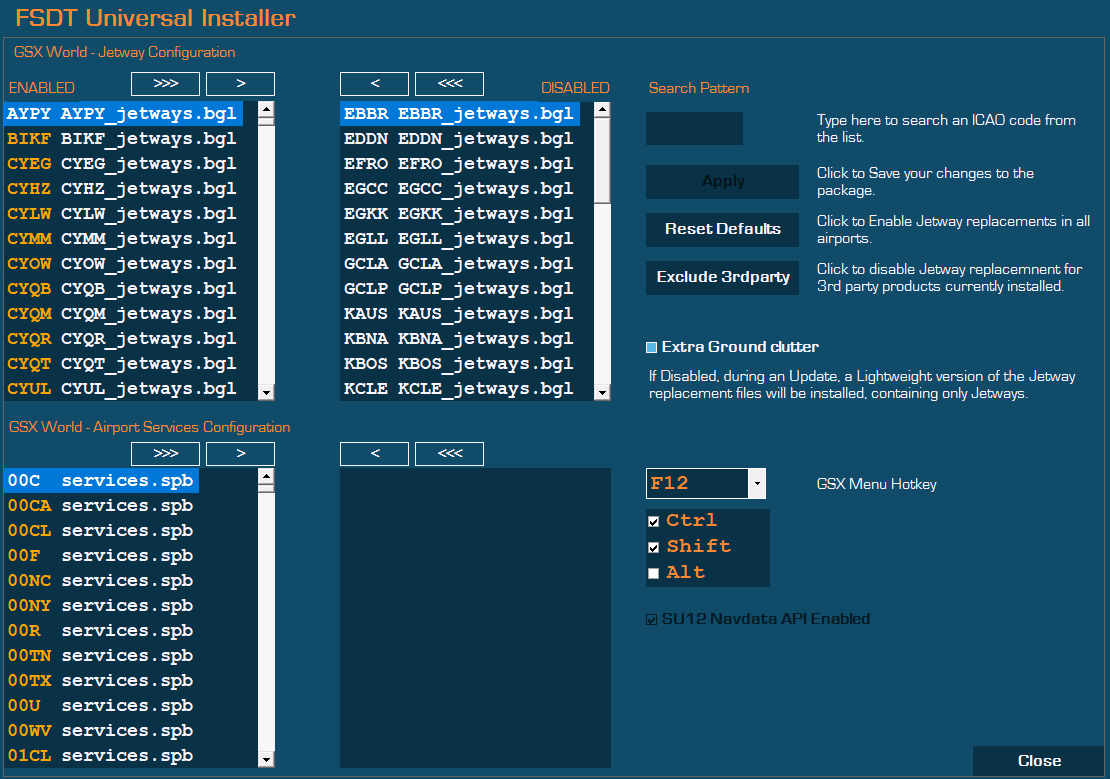Select 01CL services.spb entry
Image resolution: width=1110 pixels, height=779 pixels.
coord(101,756)
